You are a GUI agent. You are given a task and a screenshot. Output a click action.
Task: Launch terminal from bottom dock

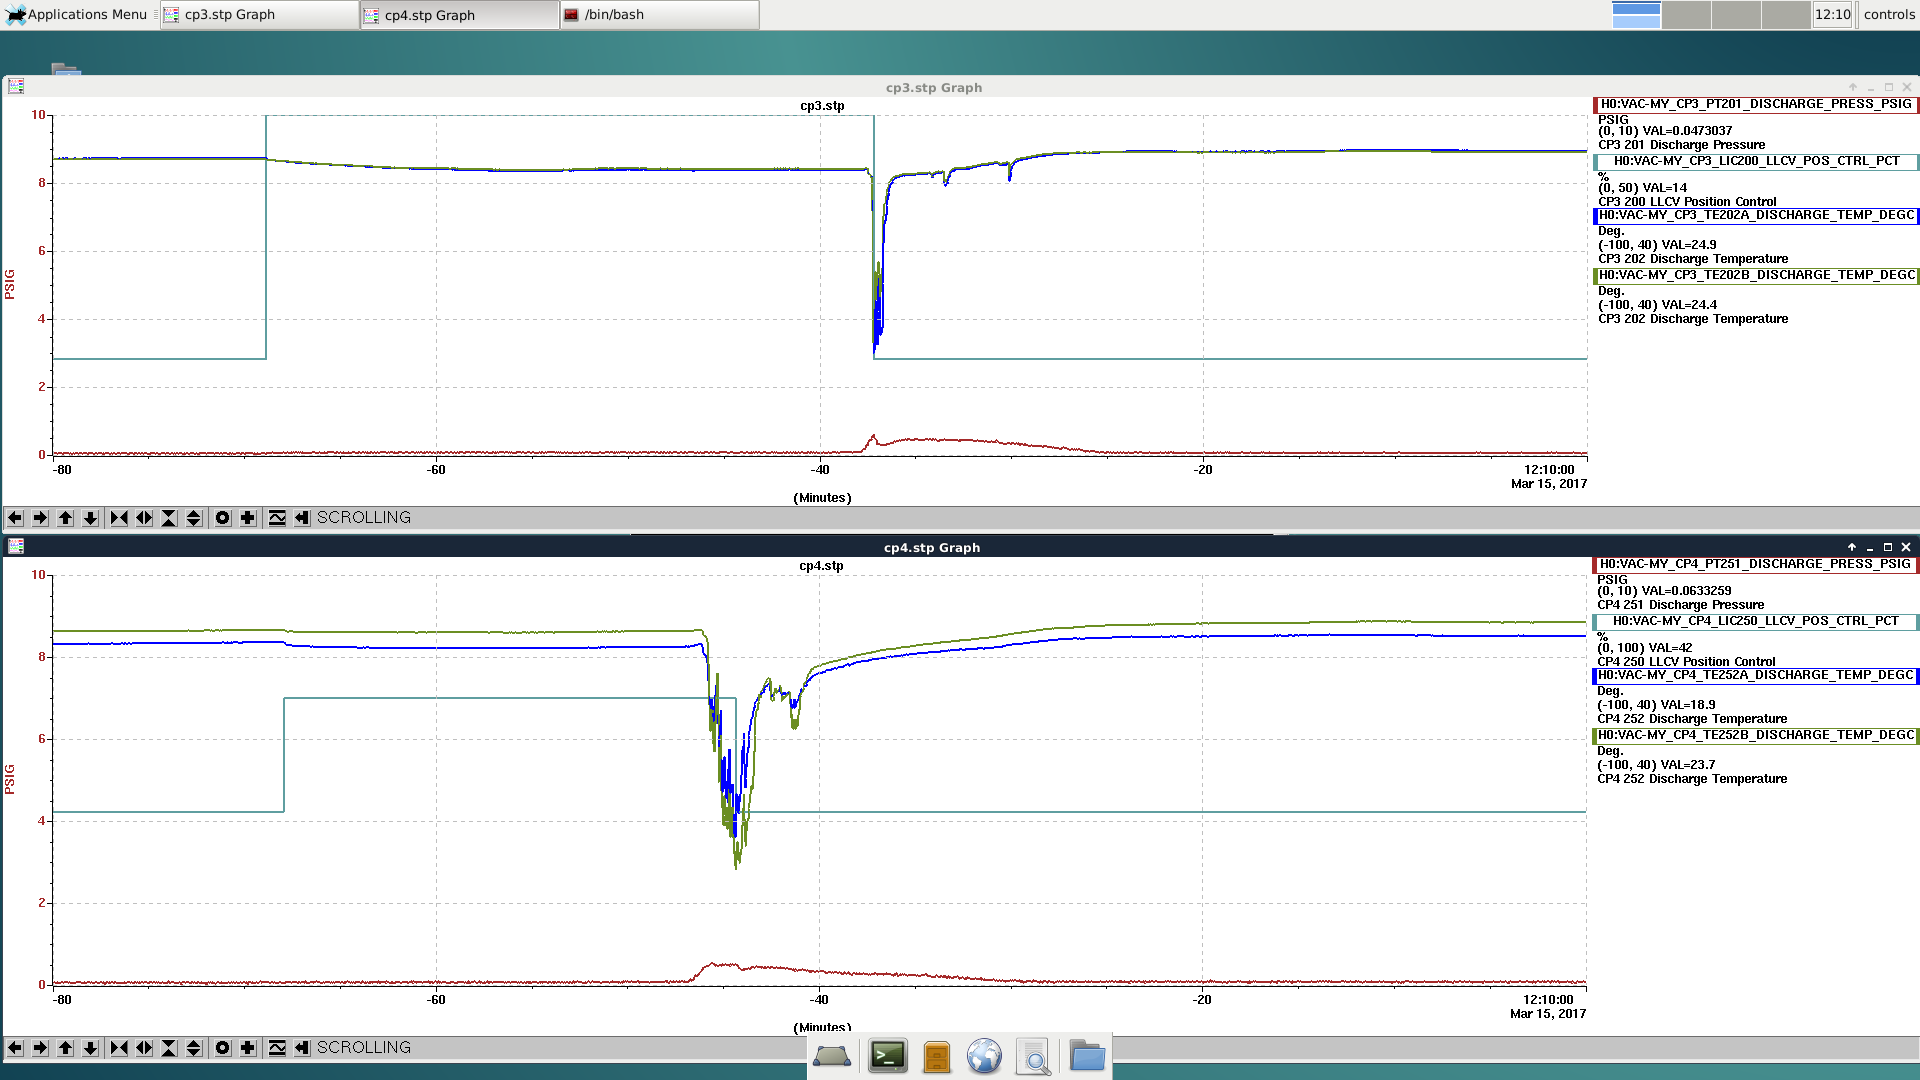coord(887,1056)
